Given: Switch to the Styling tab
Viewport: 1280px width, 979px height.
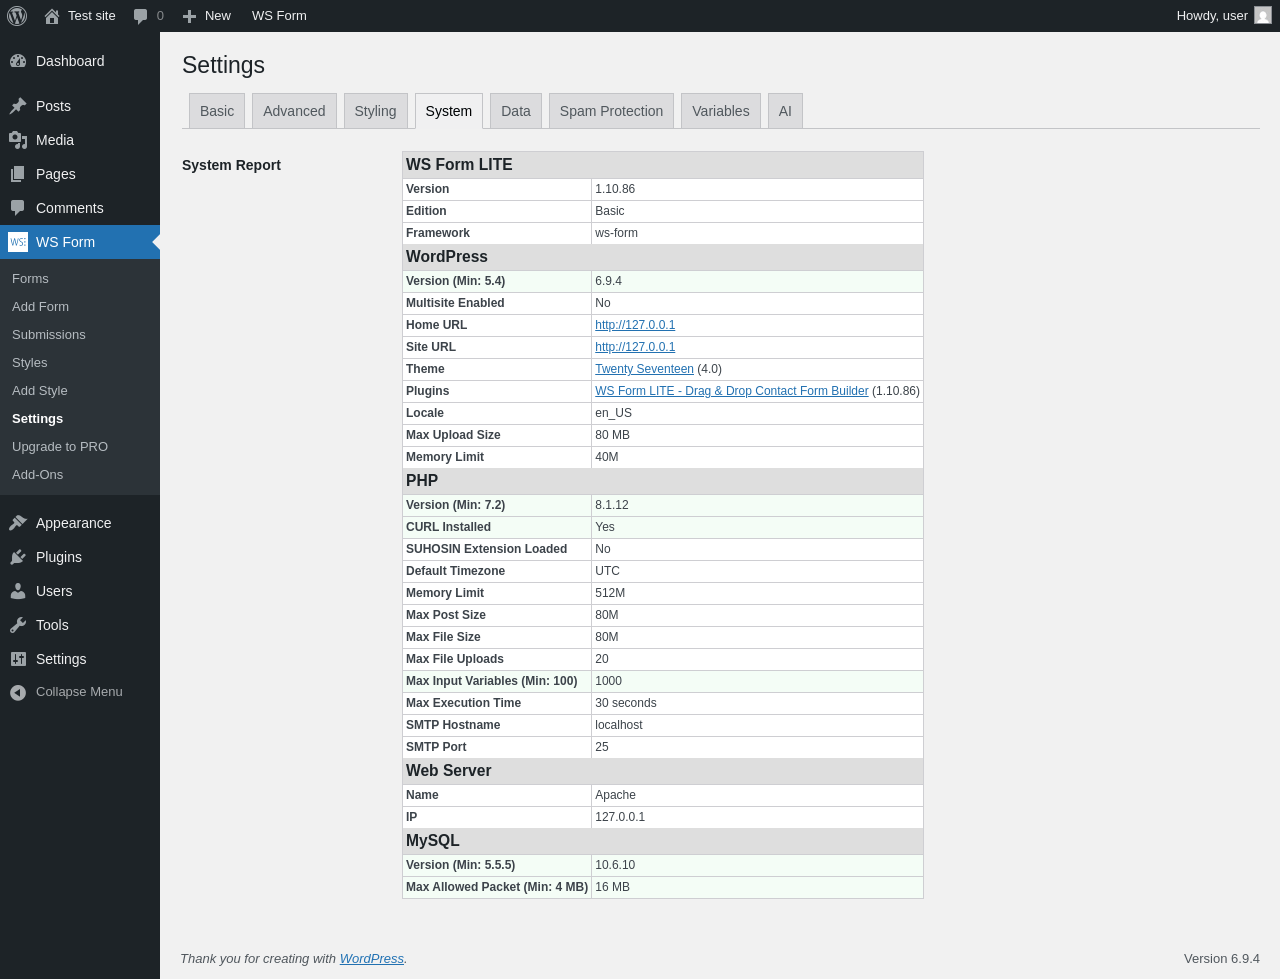Looking at the screenshot, I should tap(376, 111).
